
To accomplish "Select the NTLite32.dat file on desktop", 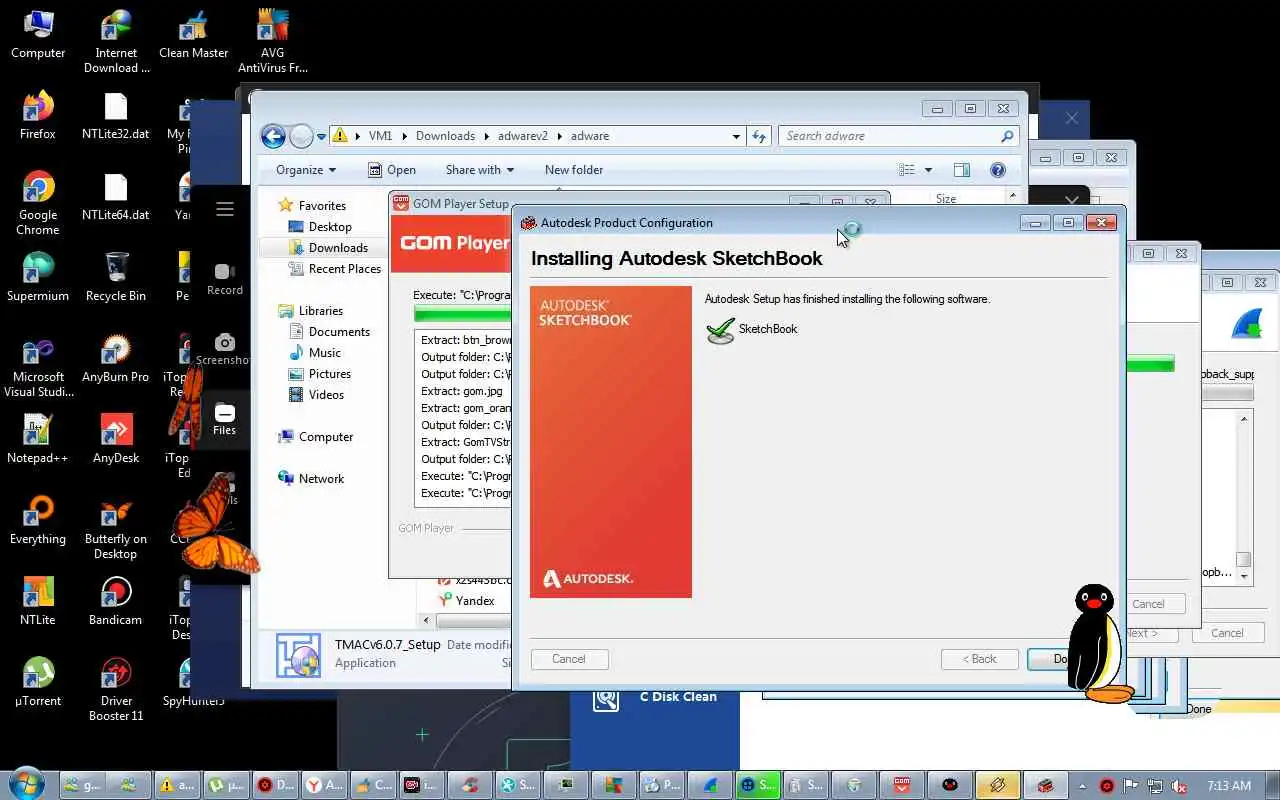I will point(116,116).
